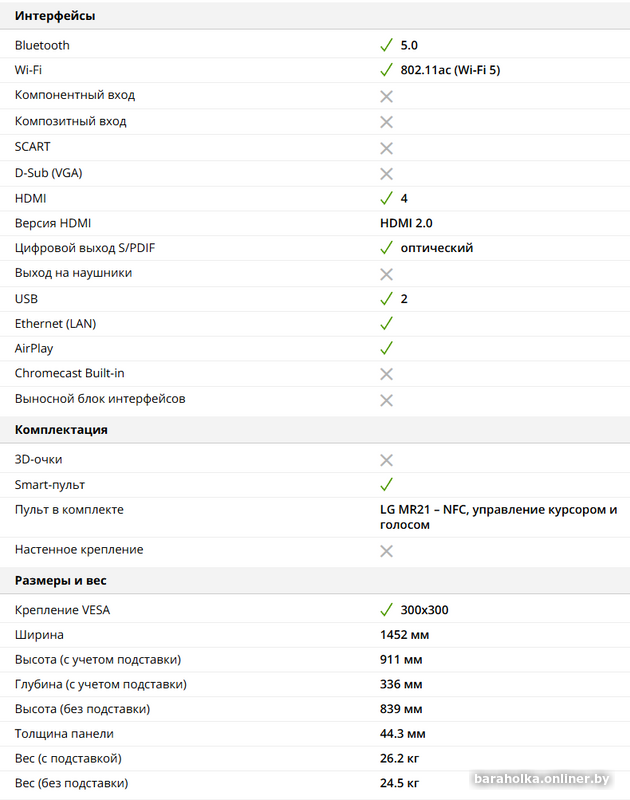Click the green checkmark for Ethernet (LAN)
Image resolution: width=630 pixels, height=800 pixels.
point(386,324)
